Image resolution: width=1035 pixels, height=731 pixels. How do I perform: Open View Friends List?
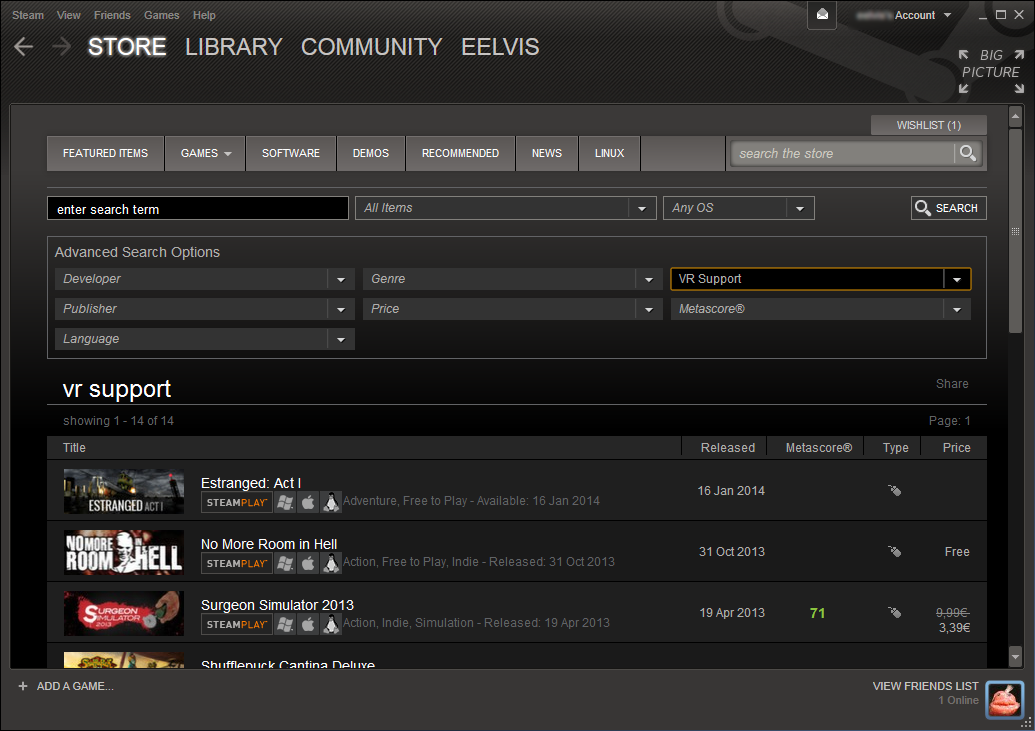pyautogui.click(x=925, y=686)
